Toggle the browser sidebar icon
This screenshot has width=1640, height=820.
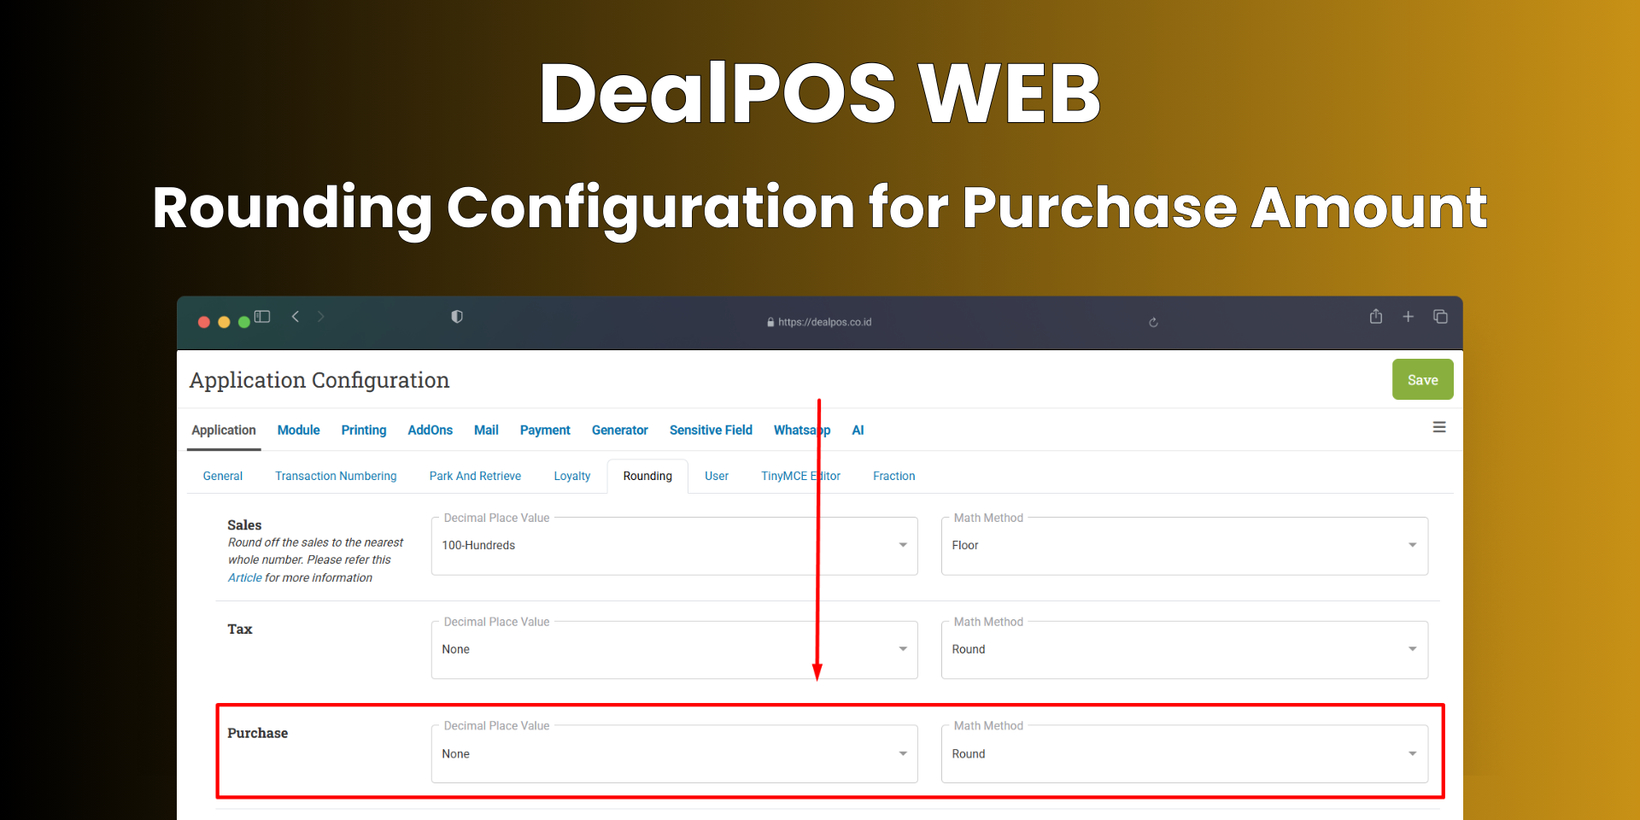pyautogui.click(x=262, y=317)
